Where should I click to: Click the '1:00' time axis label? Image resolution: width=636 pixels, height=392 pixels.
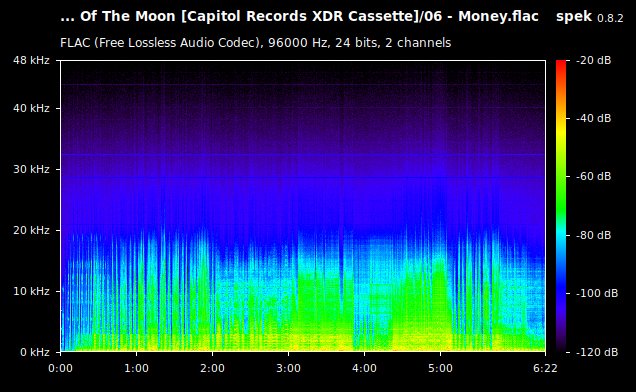point(136,368)
